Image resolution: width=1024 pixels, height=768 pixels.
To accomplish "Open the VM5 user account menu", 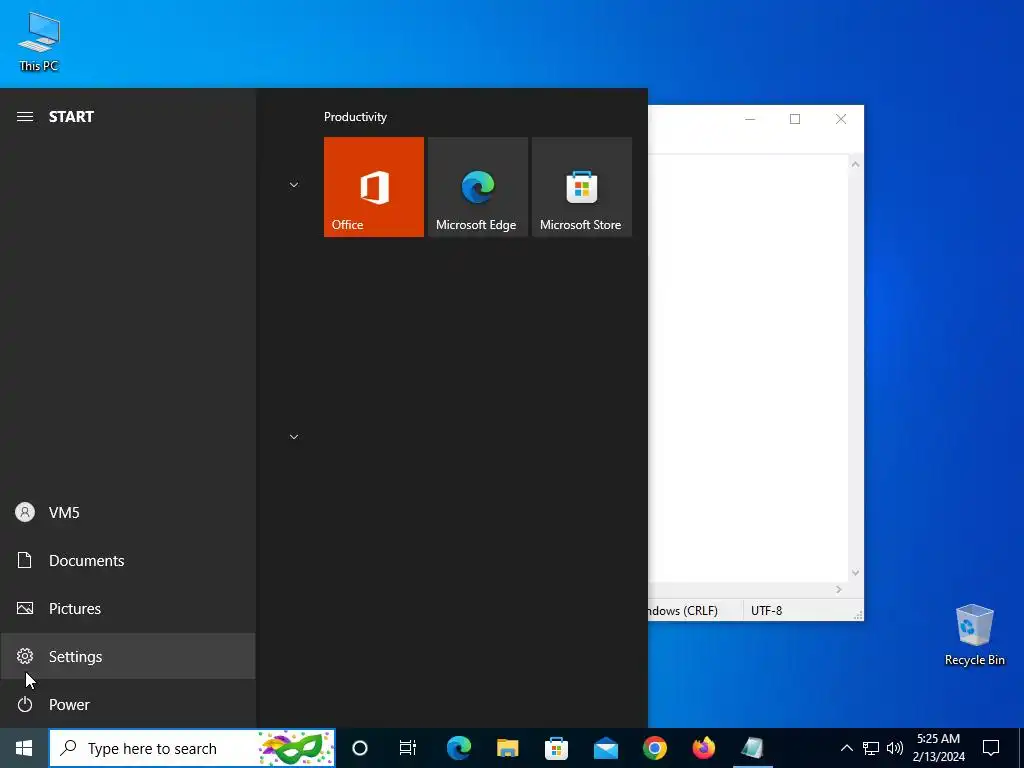I will [128, 513].
